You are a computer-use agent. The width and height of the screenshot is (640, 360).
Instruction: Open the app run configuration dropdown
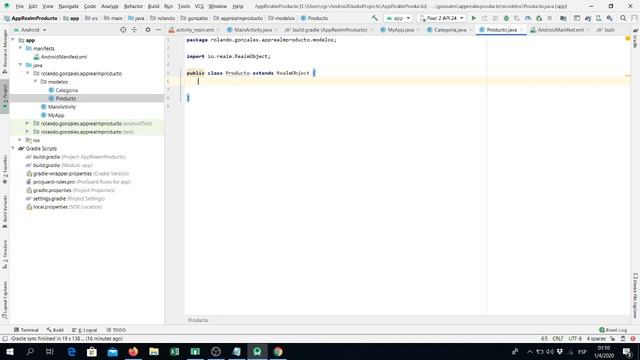[x=398, y=18]
